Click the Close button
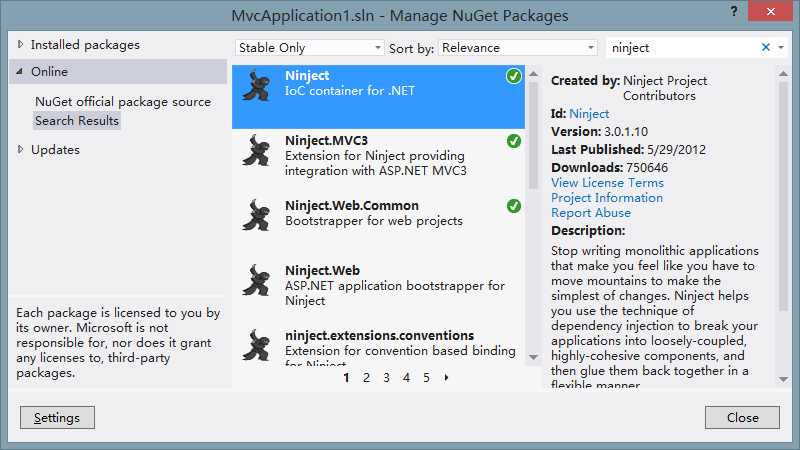Viewport: 800px width, 450px height. [742, 417]
